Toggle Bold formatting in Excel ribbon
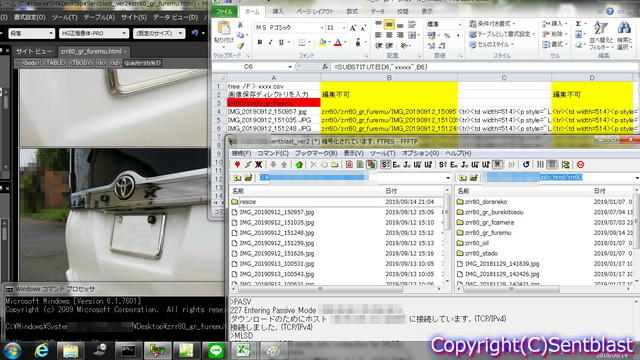This screenshot has width=640, height=360. click(x=260, y=42)
